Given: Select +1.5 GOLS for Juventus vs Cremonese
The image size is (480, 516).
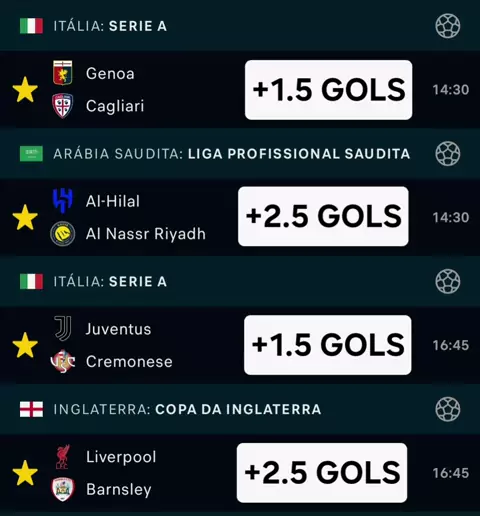Looking at the screenshot, I should pos(328,345).
